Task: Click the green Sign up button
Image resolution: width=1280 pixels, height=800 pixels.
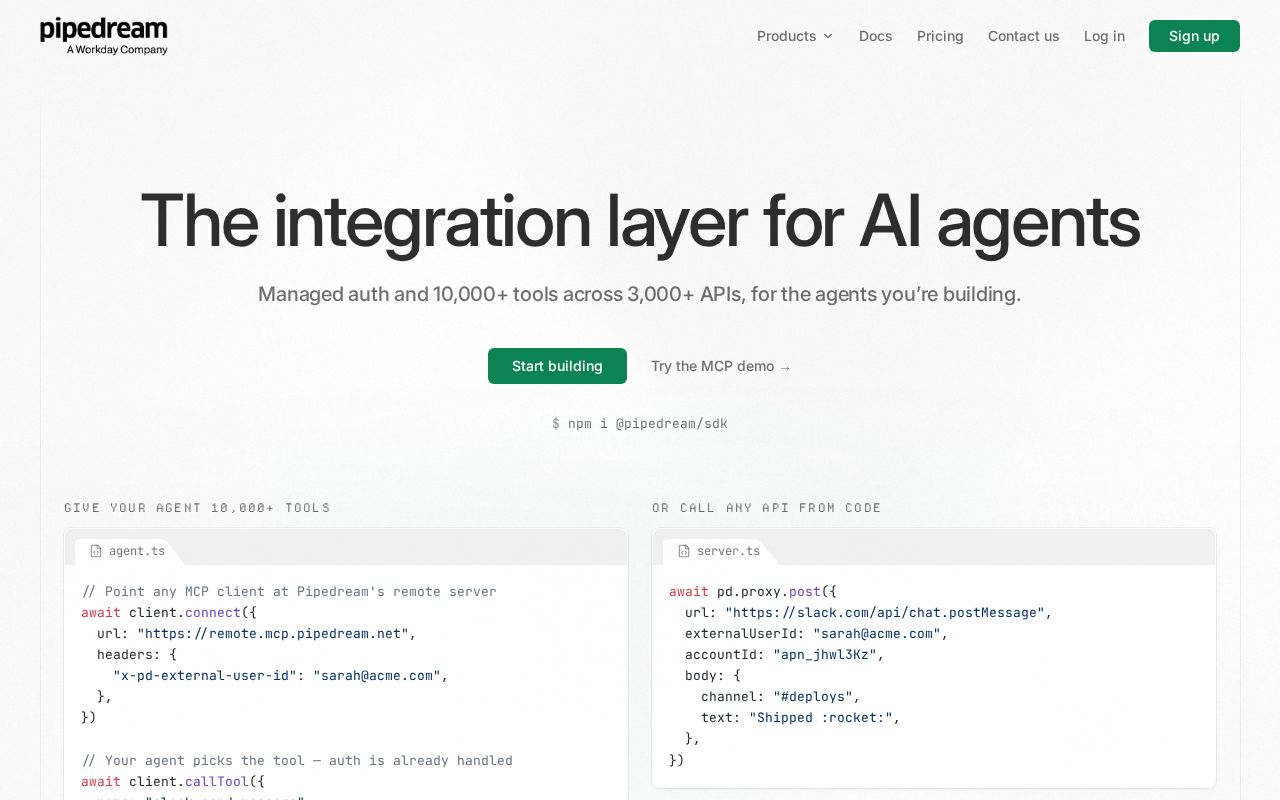Action: [1194, 36]
